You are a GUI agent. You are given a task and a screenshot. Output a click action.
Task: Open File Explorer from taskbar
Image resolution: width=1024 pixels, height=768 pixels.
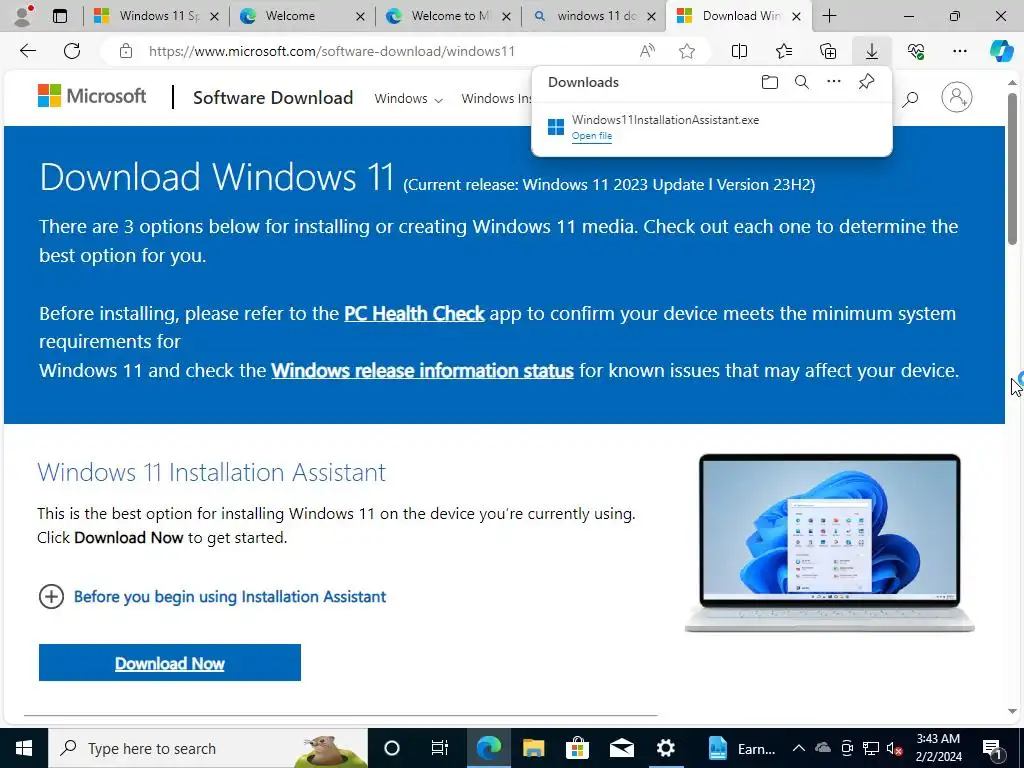point(533,748)
